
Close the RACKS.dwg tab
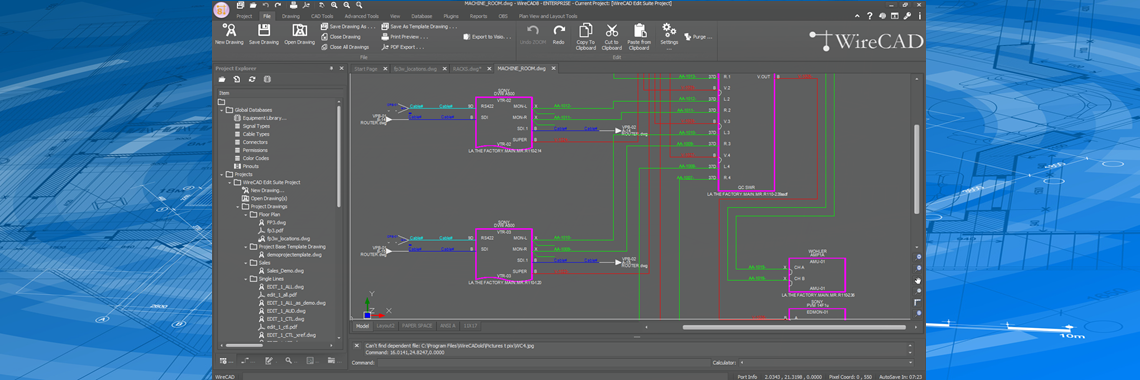(x=489, y=68)
